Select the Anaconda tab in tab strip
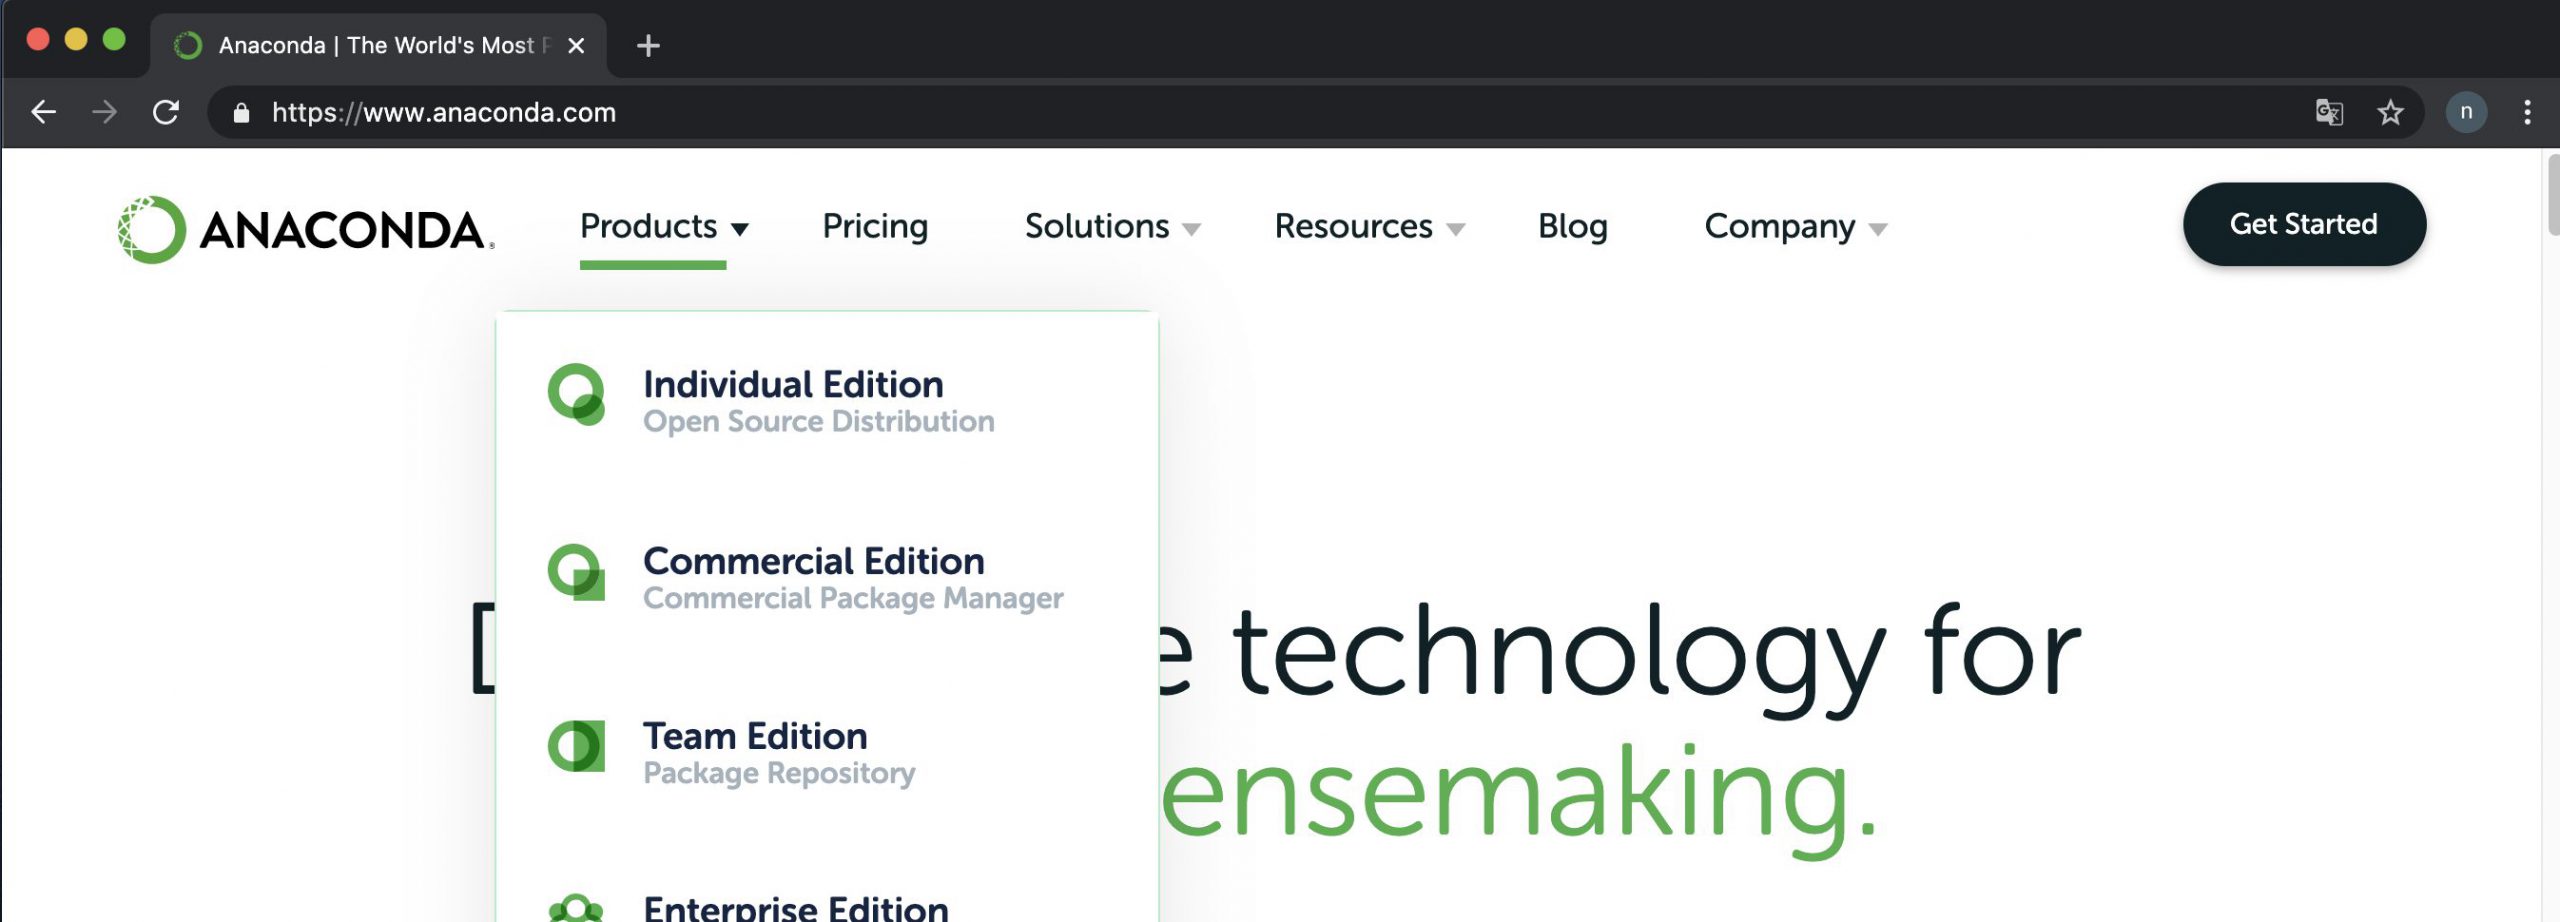 tap(378, 46)
